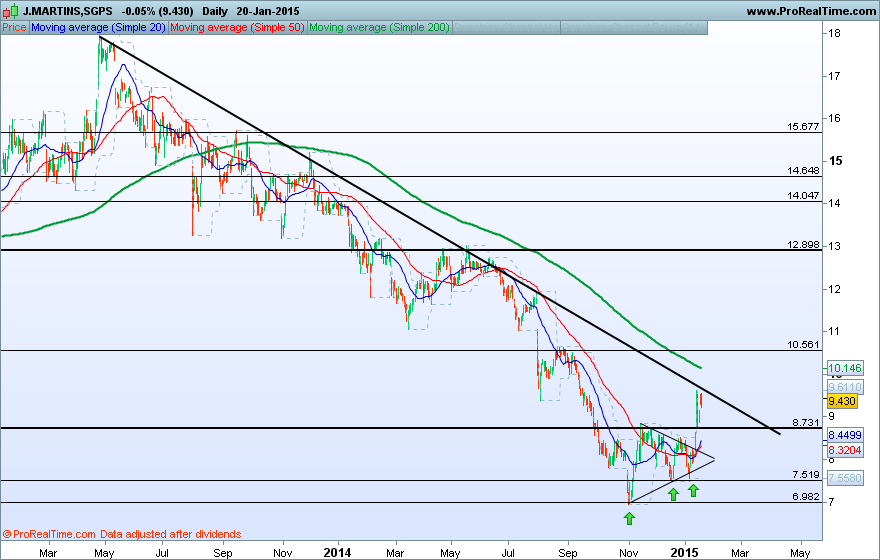880x560 pixels.
Task: Click the 14.648 horizontal level label
Action: (803, 171)
